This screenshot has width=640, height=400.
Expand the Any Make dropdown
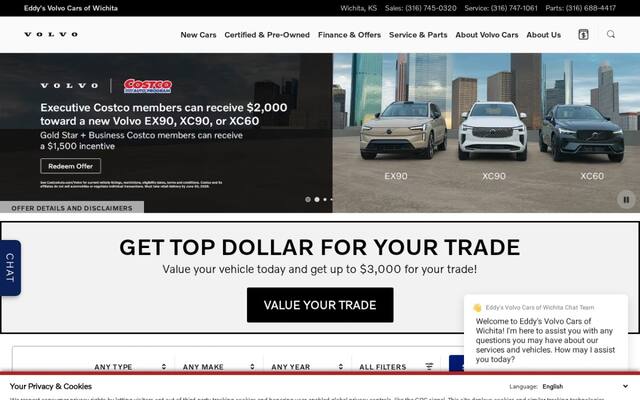coord(219,367)
